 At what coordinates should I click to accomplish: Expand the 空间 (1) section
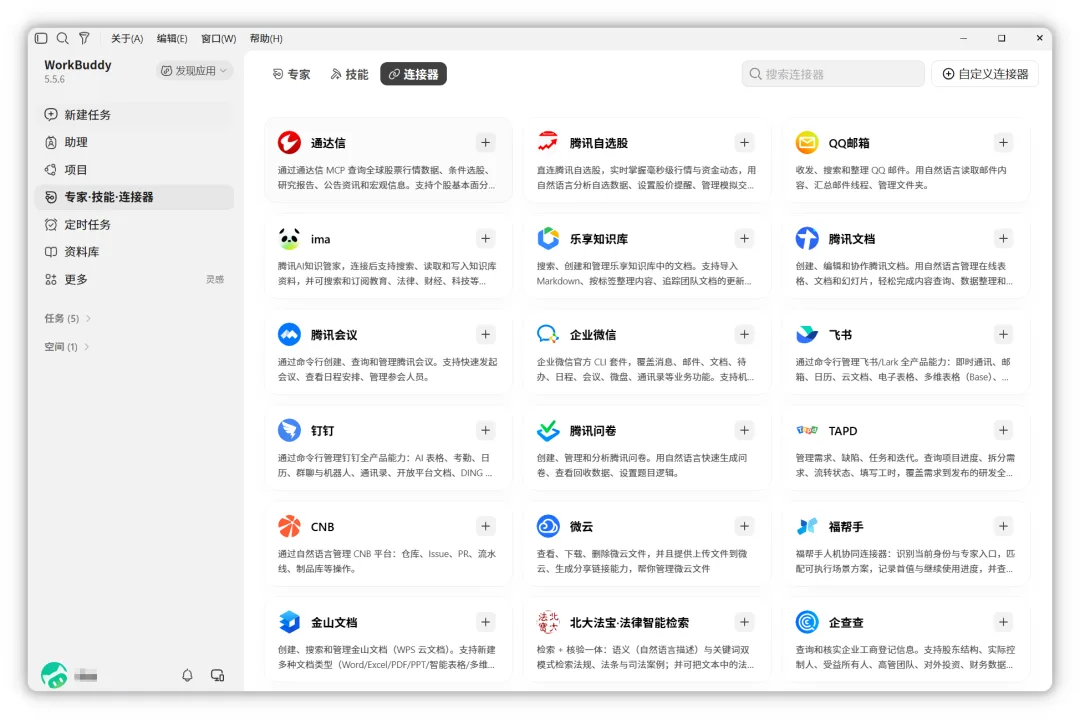coord(67,346)
